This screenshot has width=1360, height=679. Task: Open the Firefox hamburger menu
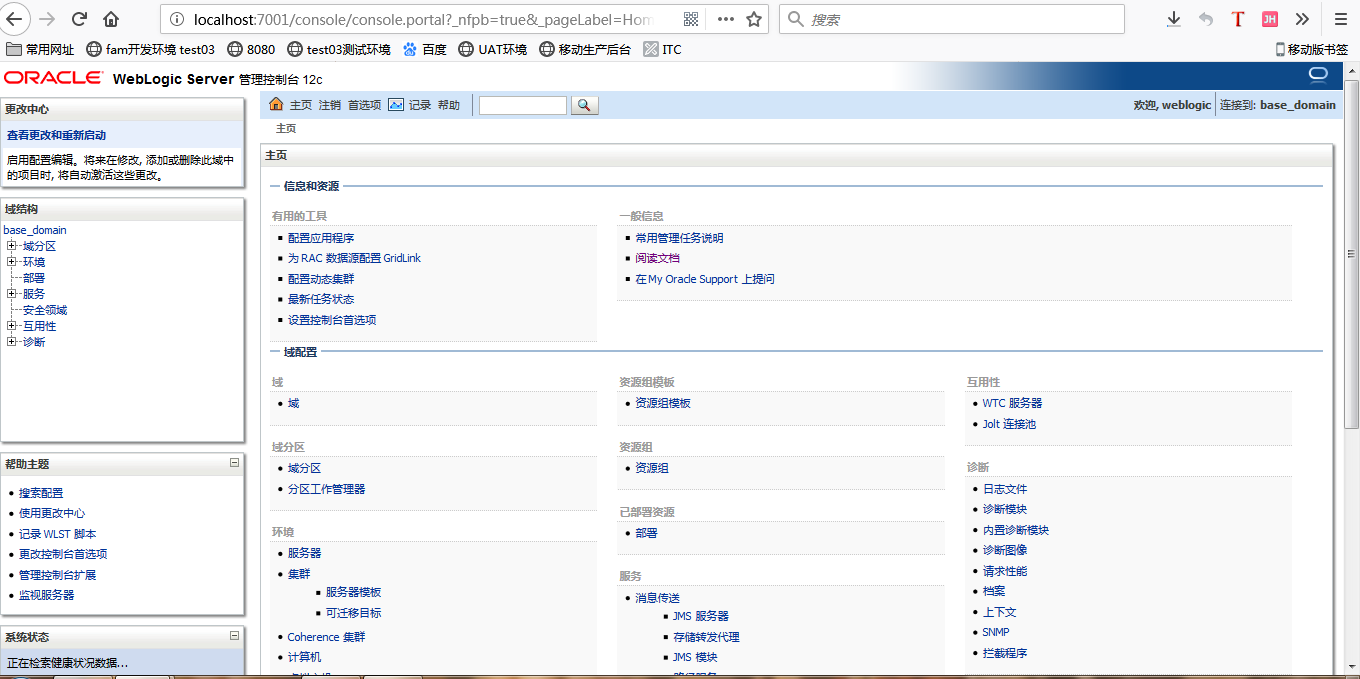(x=1341, y=19)
